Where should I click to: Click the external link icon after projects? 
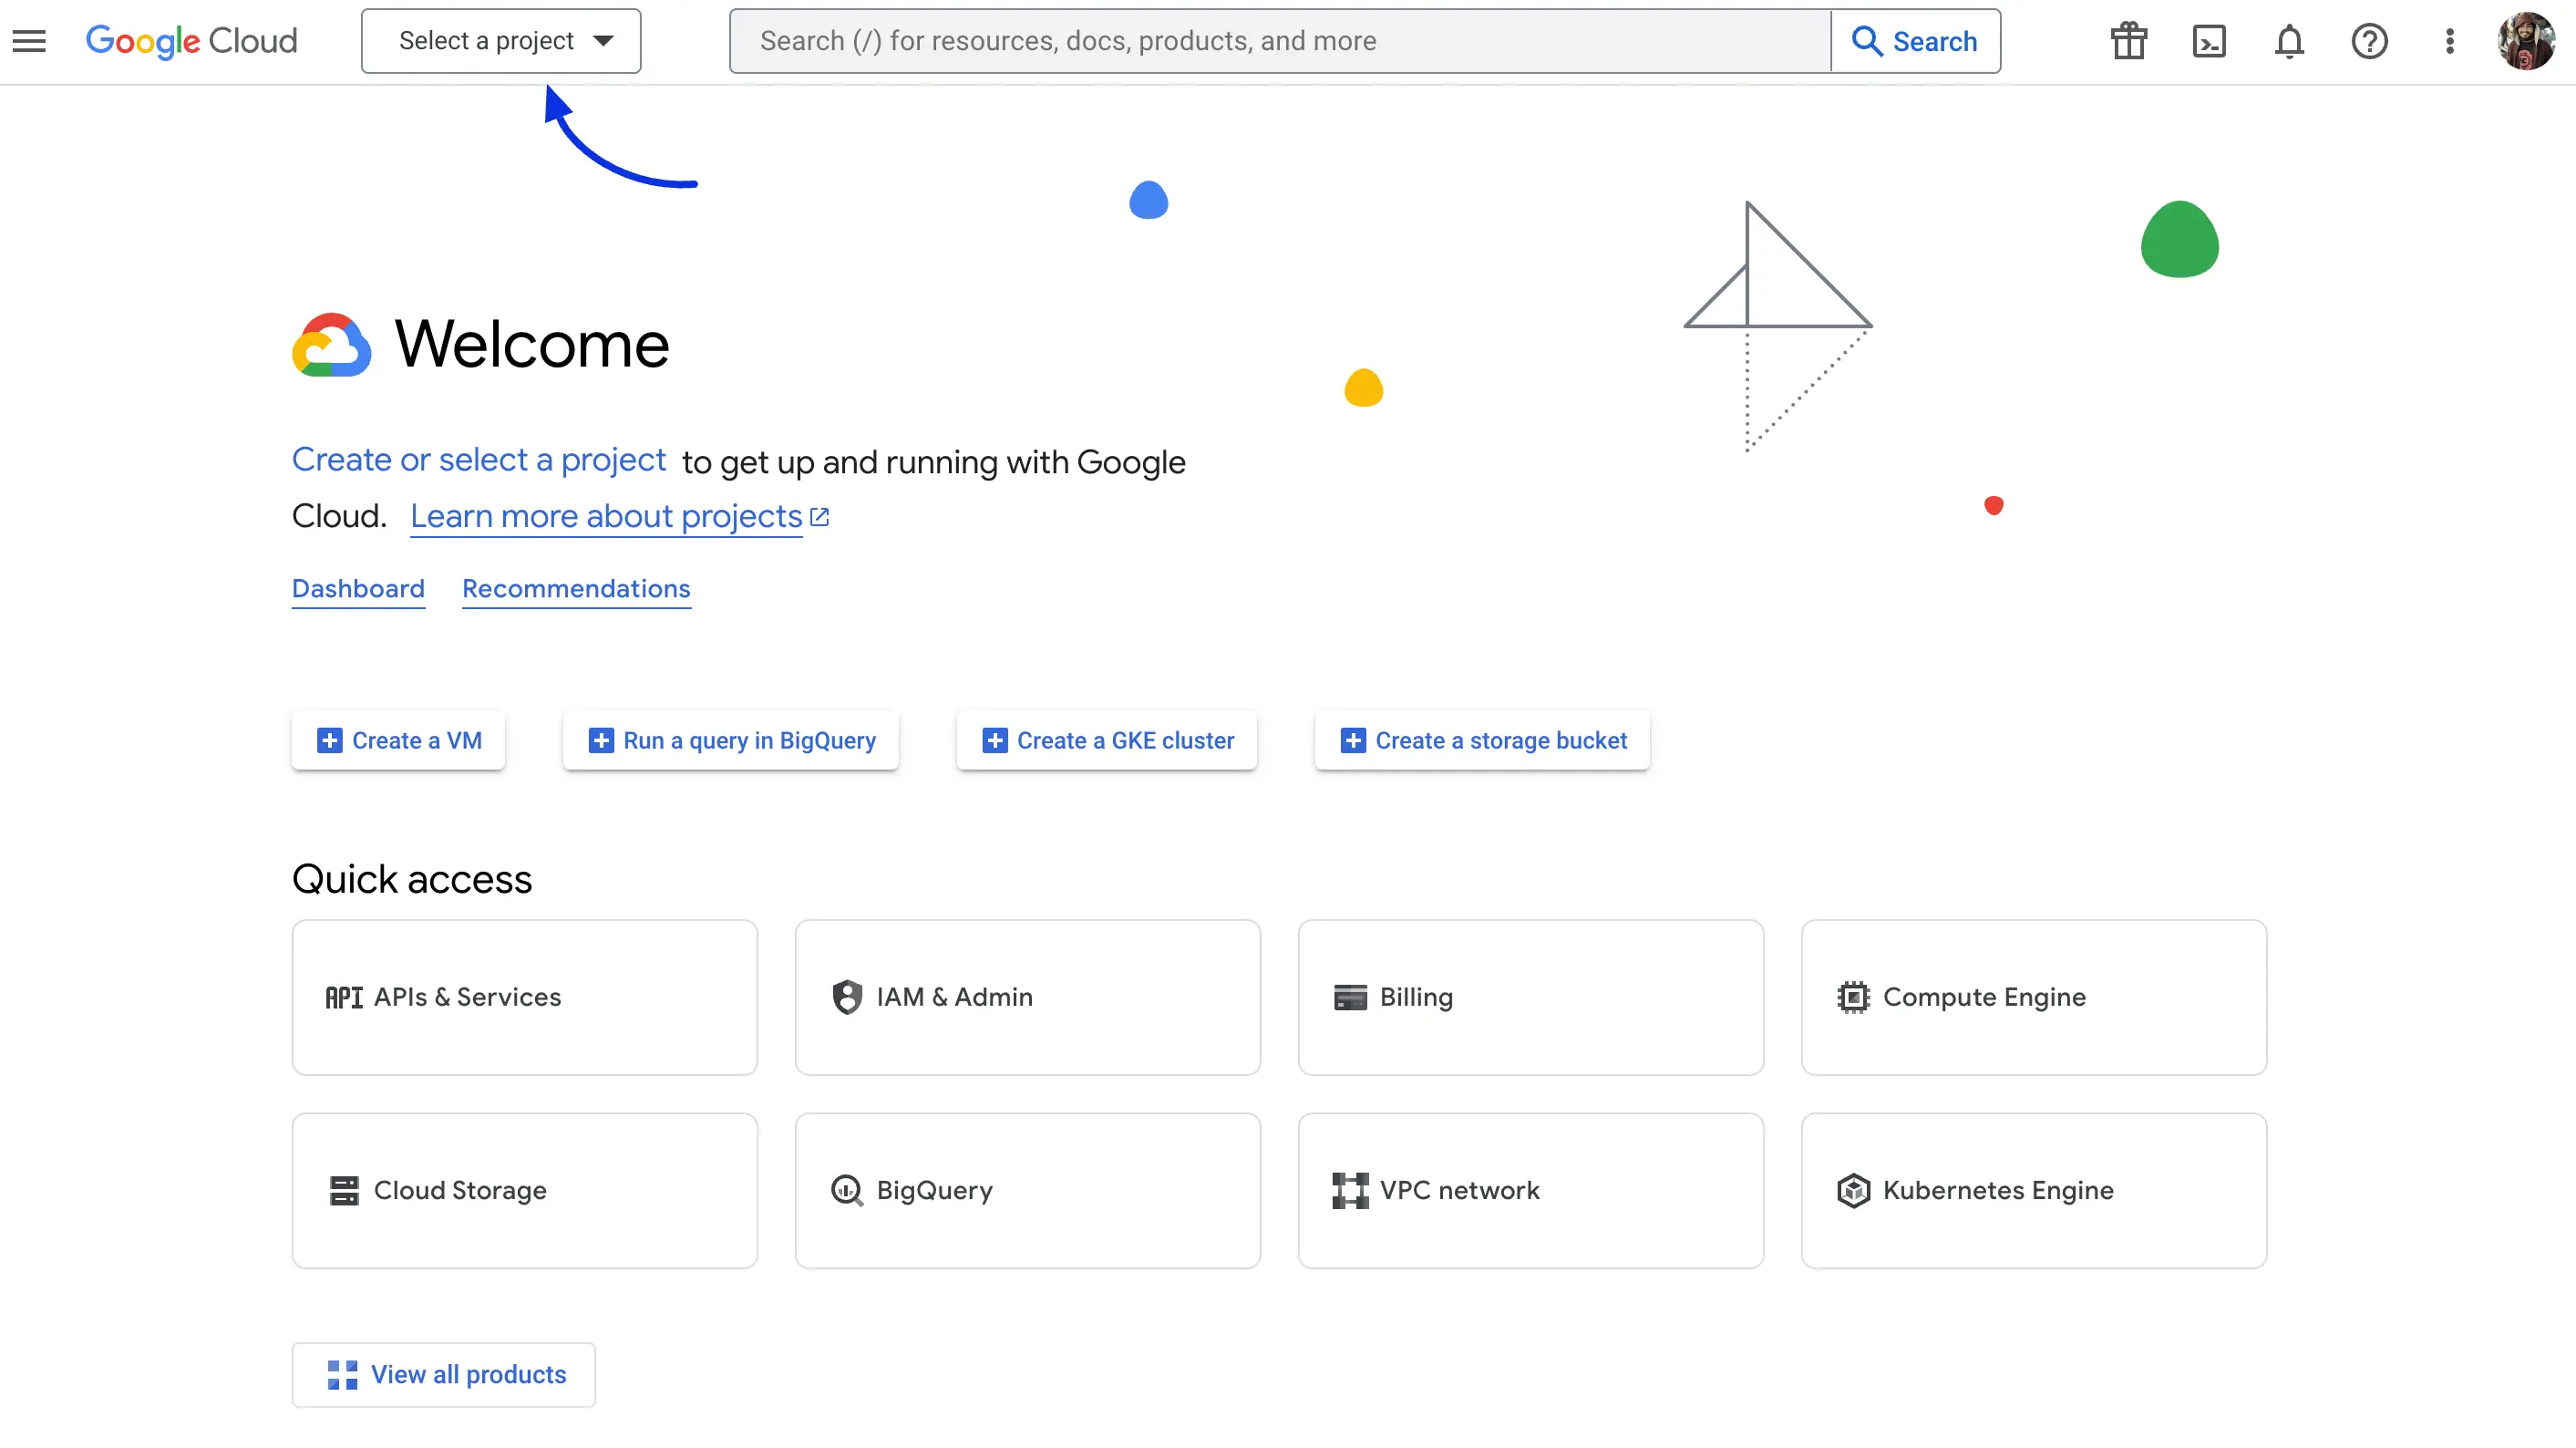pyautogui.click(x=819, y=517)
